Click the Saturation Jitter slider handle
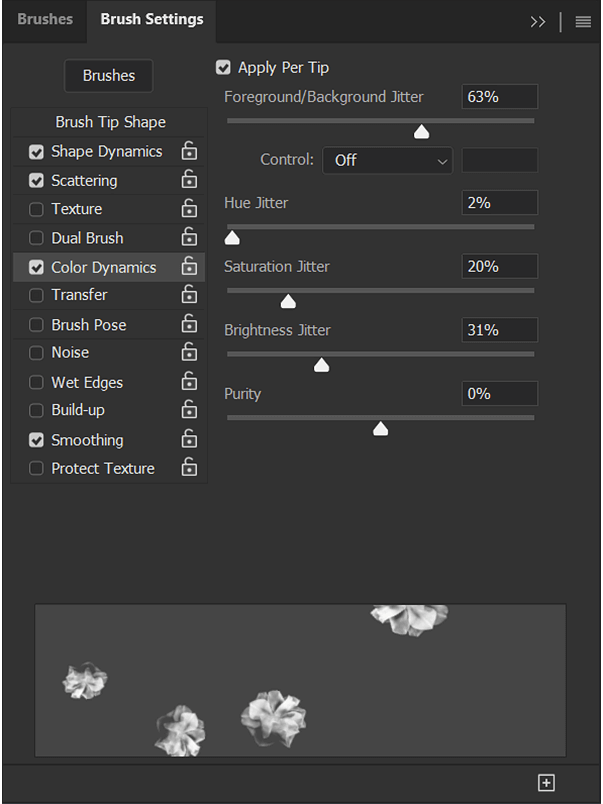603x804 pixels. (x=288, y=301)
